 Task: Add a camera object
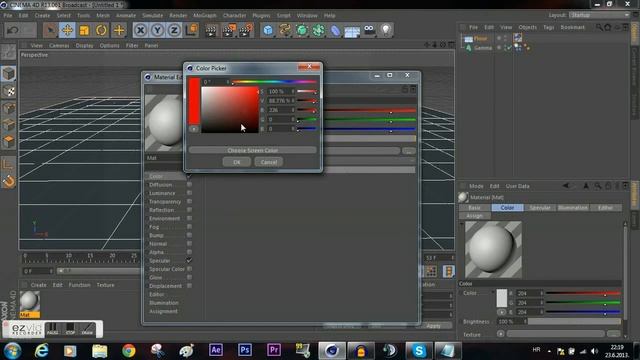369,30
